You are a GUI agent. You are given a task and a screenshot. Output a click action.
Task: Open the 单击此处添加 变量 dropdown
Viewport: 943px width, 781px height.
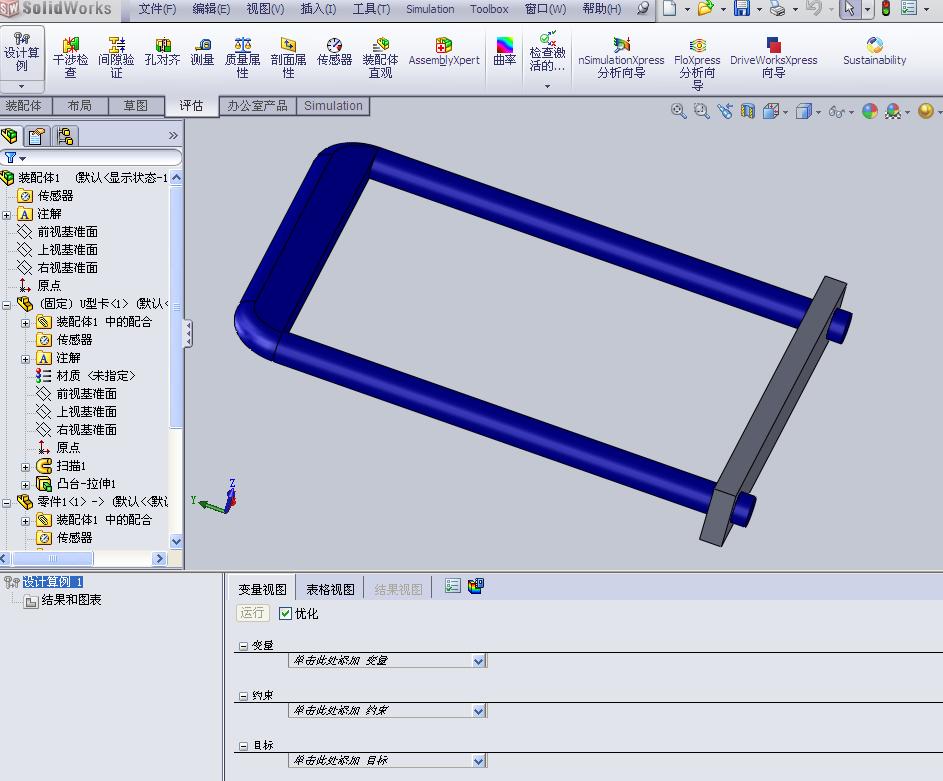pos(479,661)
